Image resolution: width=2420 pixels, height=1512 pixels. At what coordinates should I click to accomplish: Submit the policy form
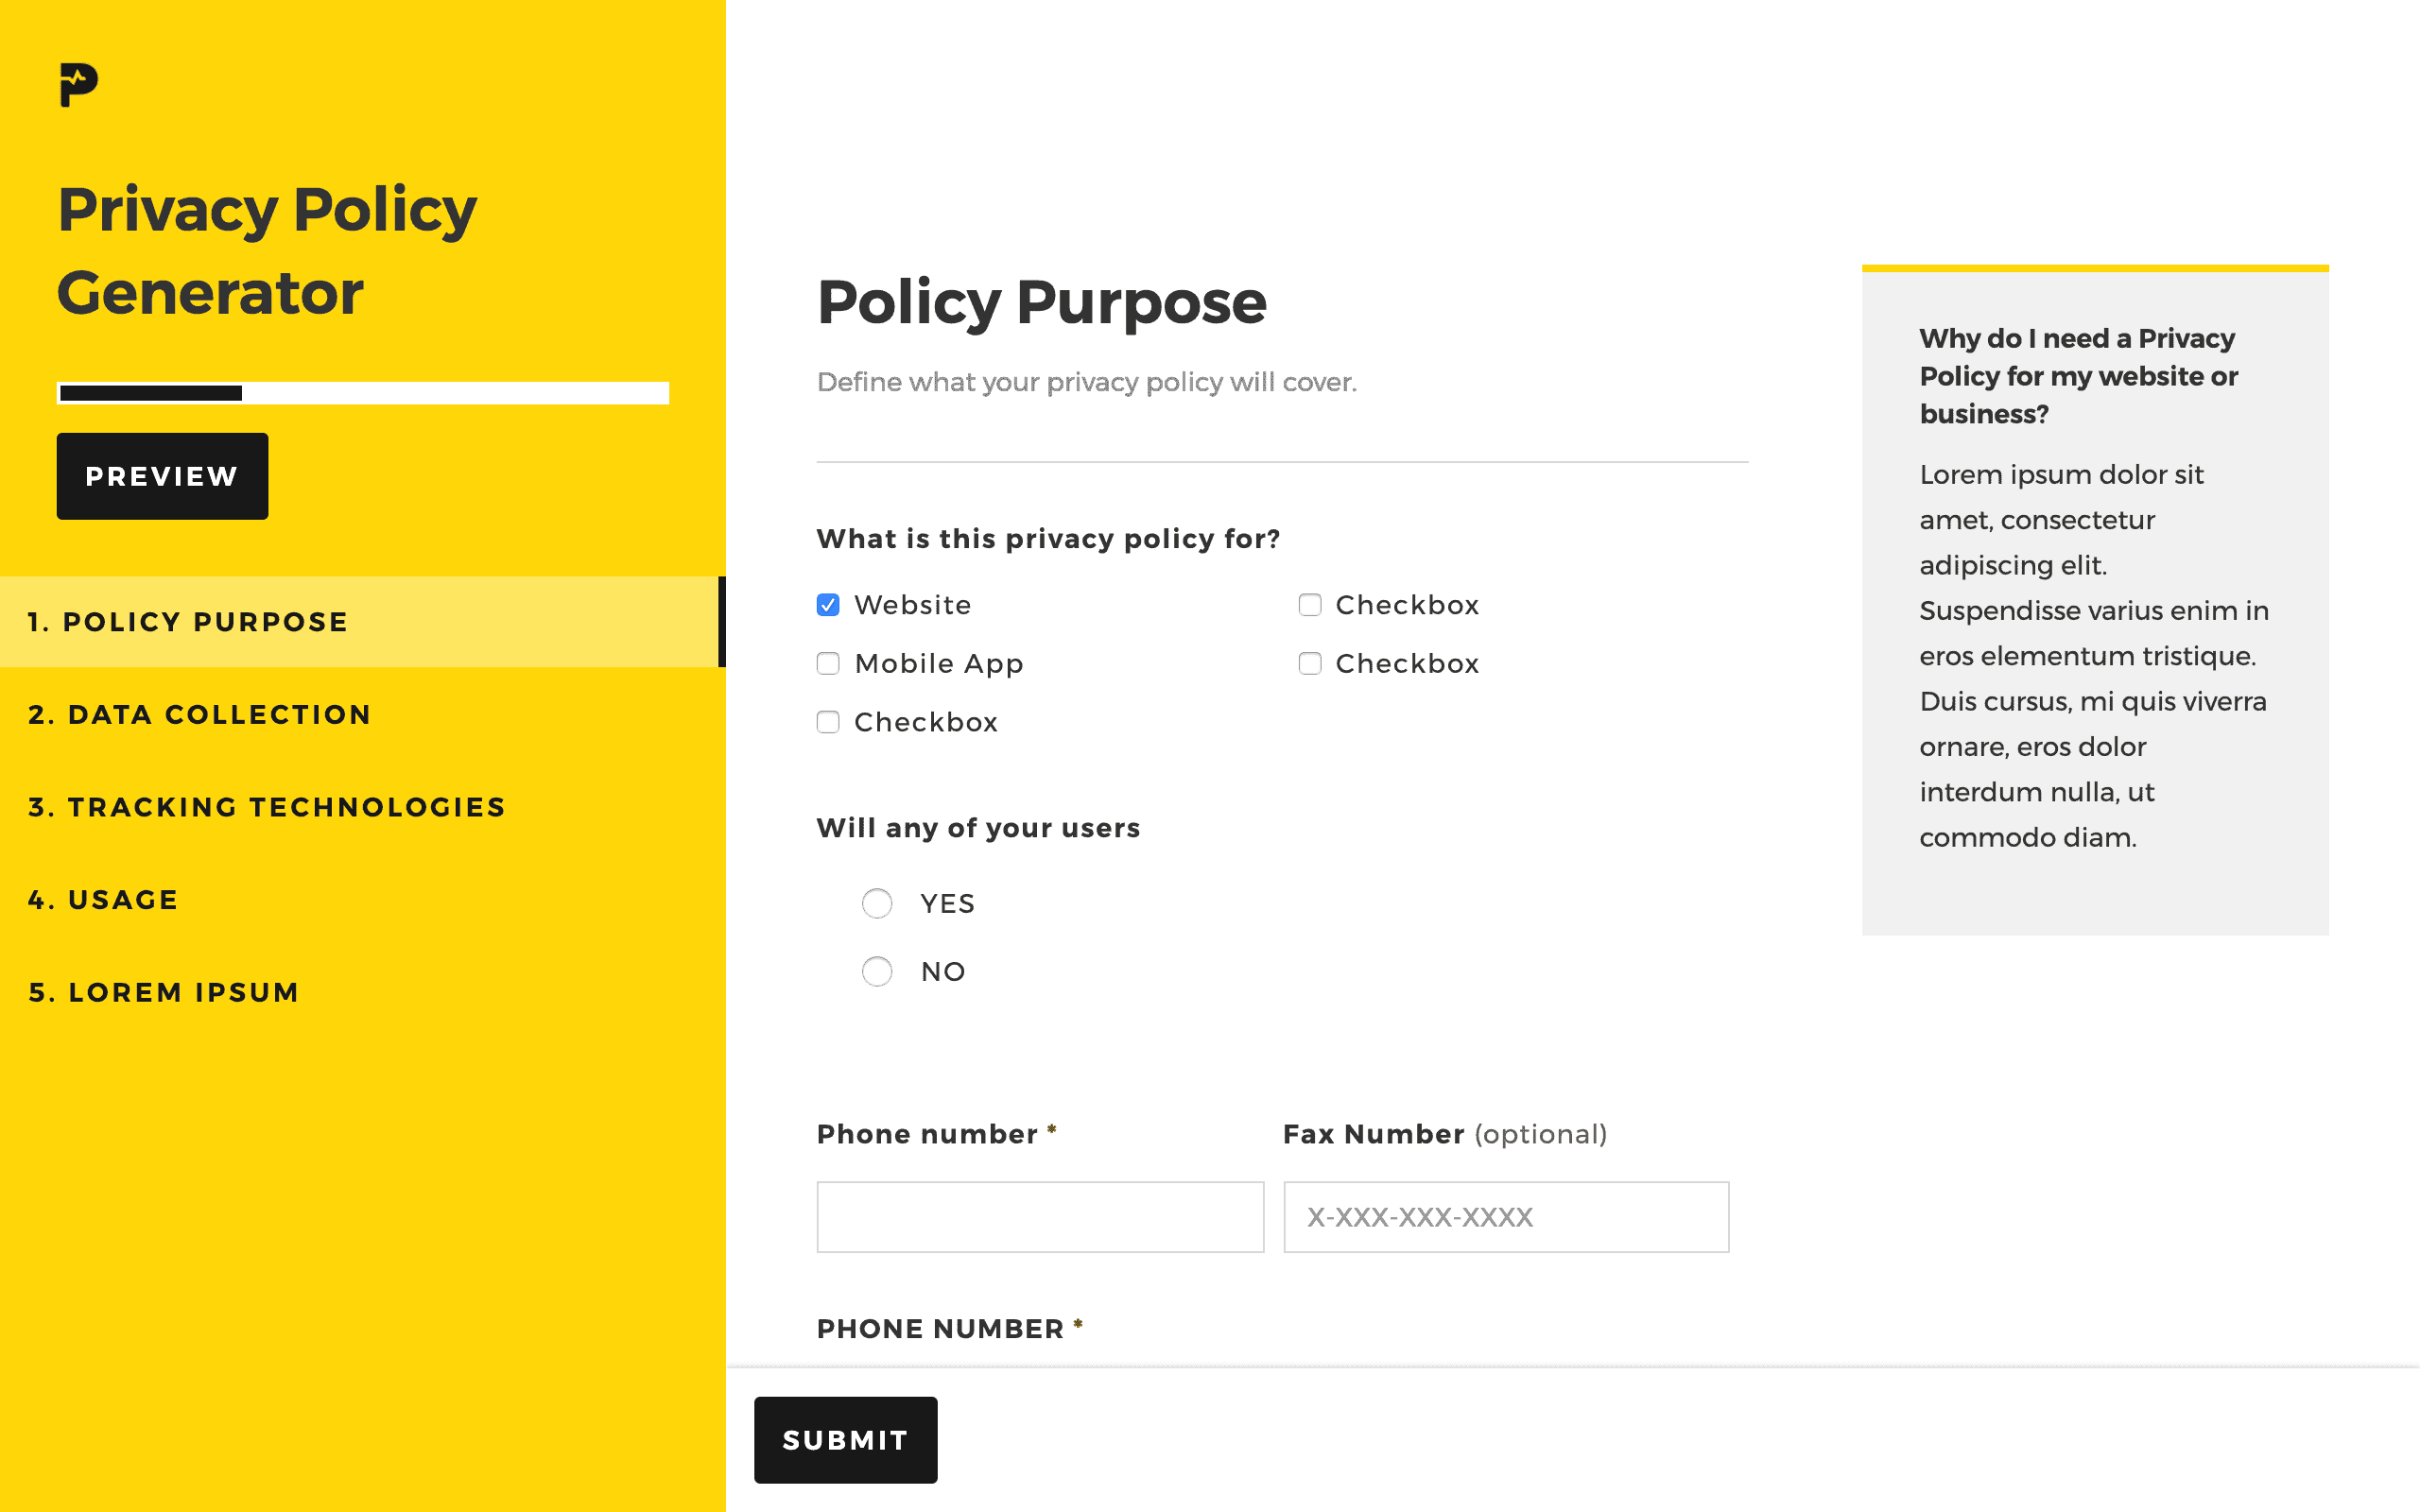point(846,1440)
